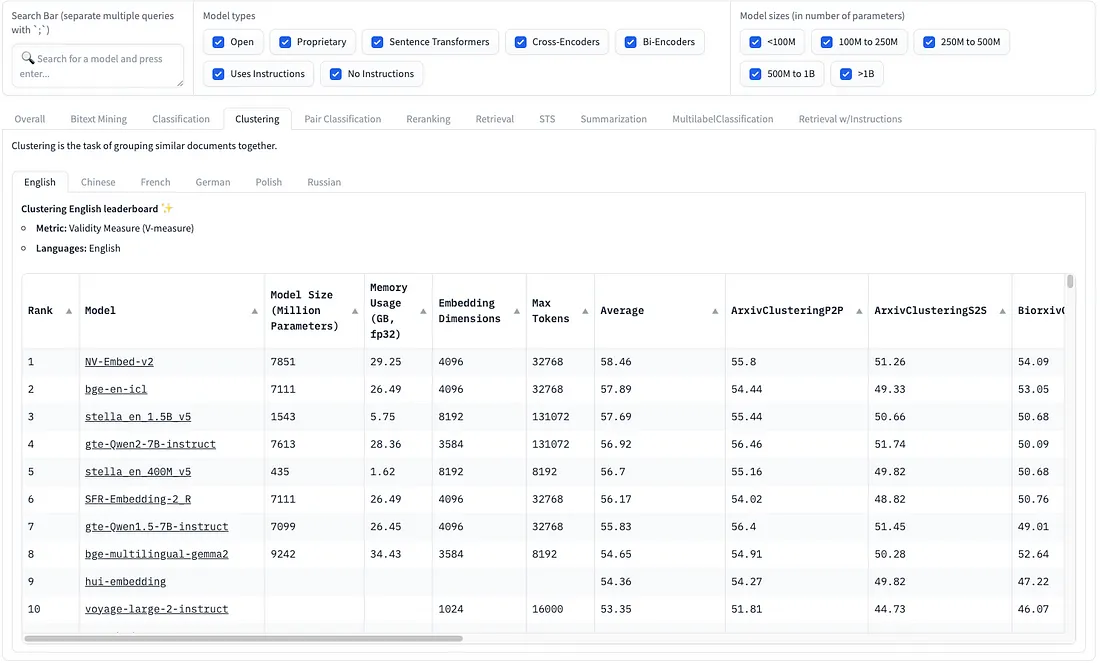This screenshot has width=1100, height=663.
Task: Open the Reranking tab
Action: [x=428, y=119]
